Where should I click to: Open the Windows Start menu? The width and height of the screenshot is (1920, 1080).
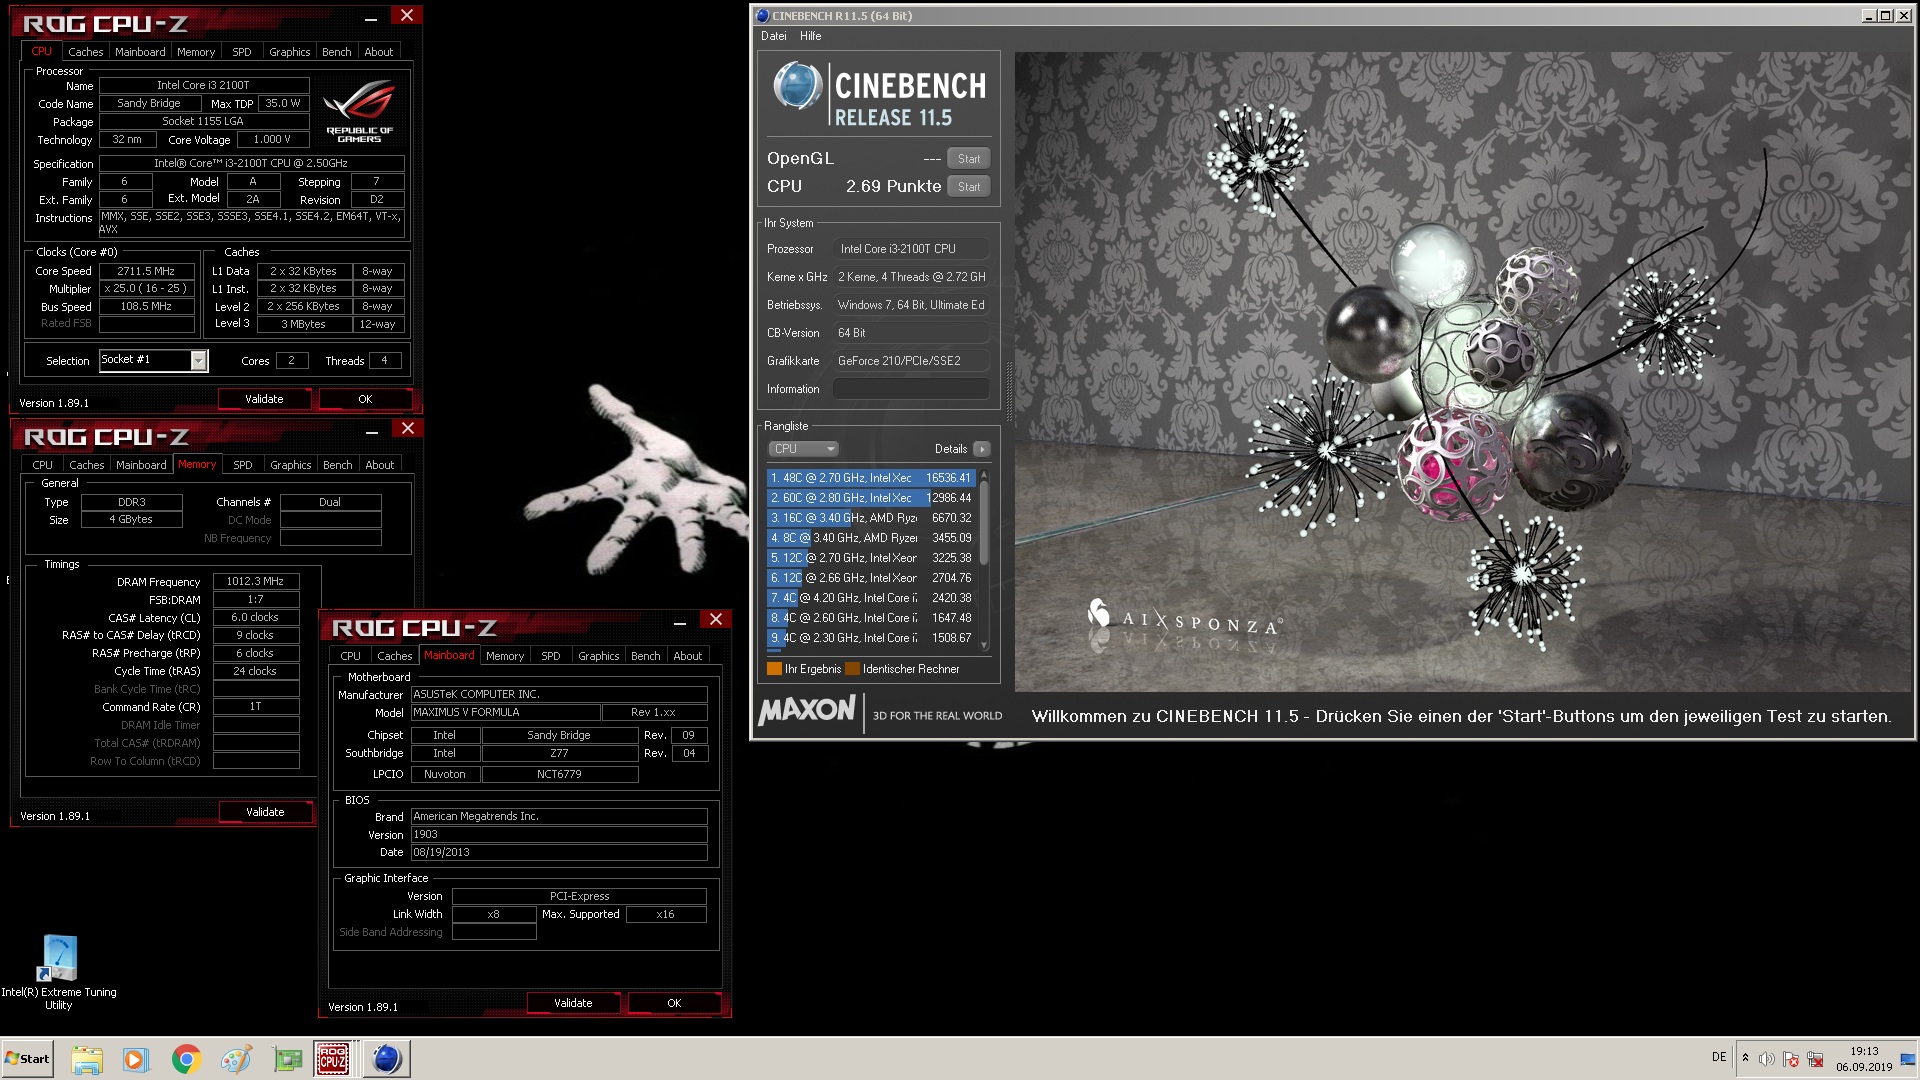pos(28,1059)
